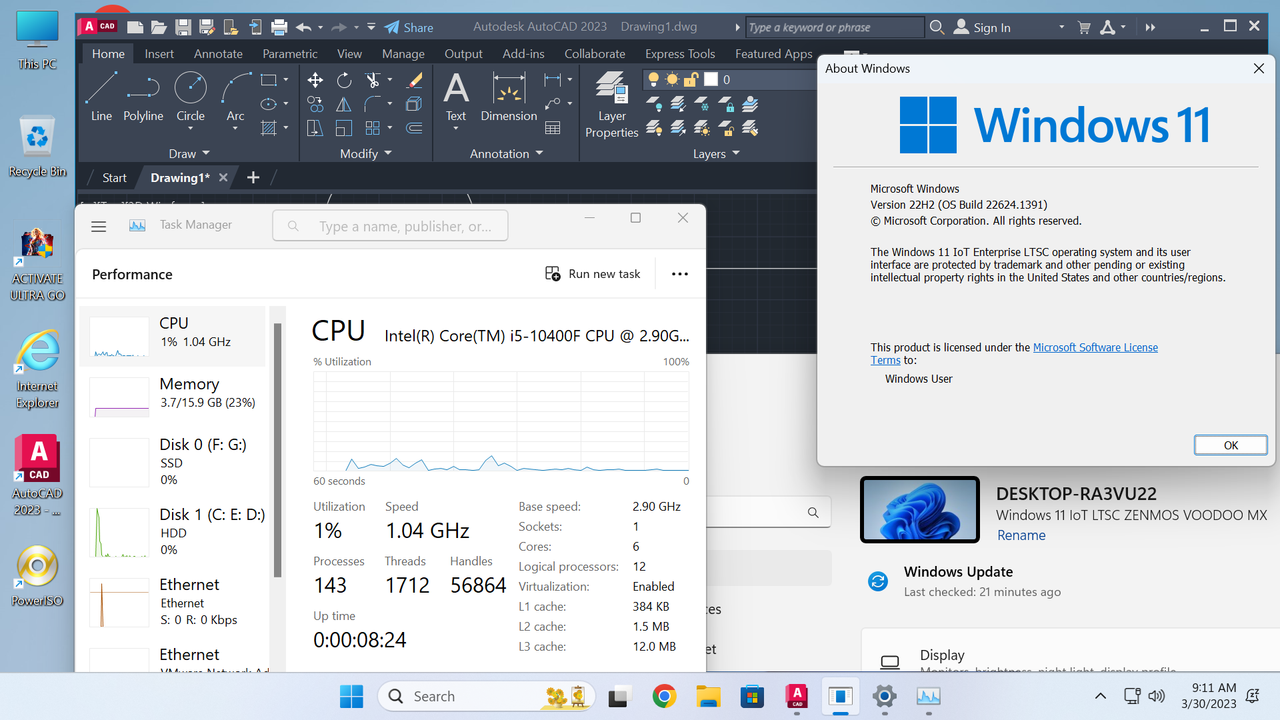Click the AutoCAD keyword search box

(834, 27)
